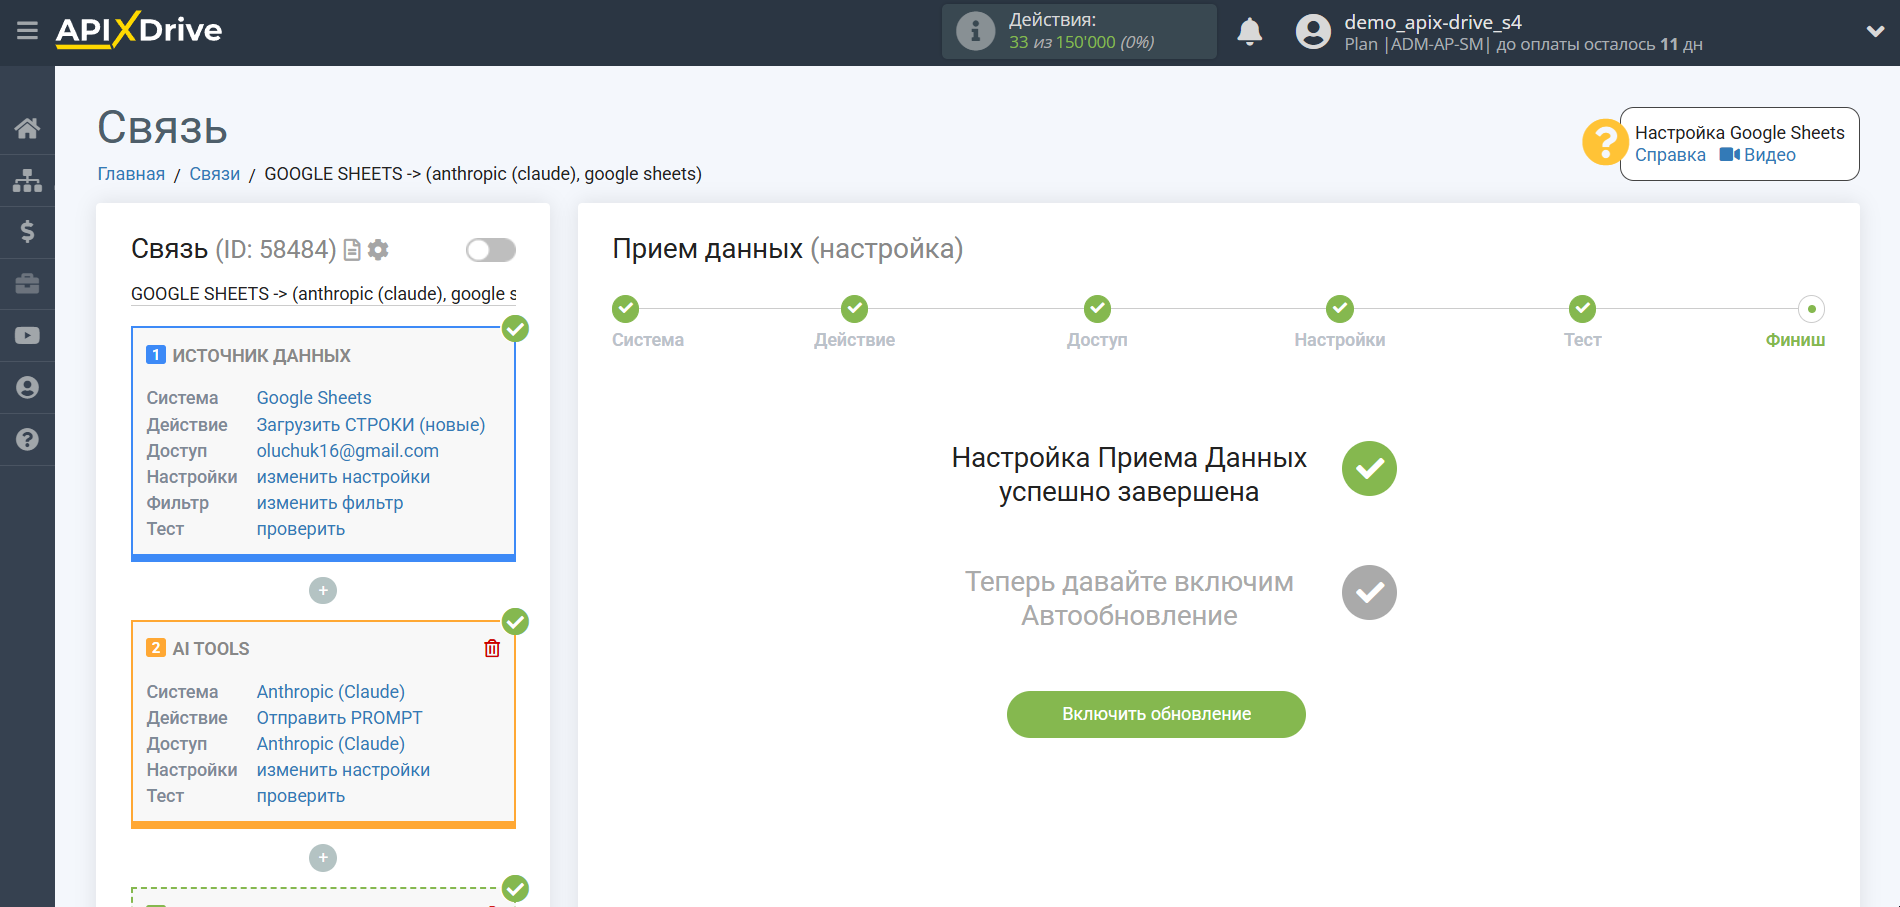1900x907 pixels.
Task: Click the Anthropic (Claude) system link
Action: (x=330, y=691)
